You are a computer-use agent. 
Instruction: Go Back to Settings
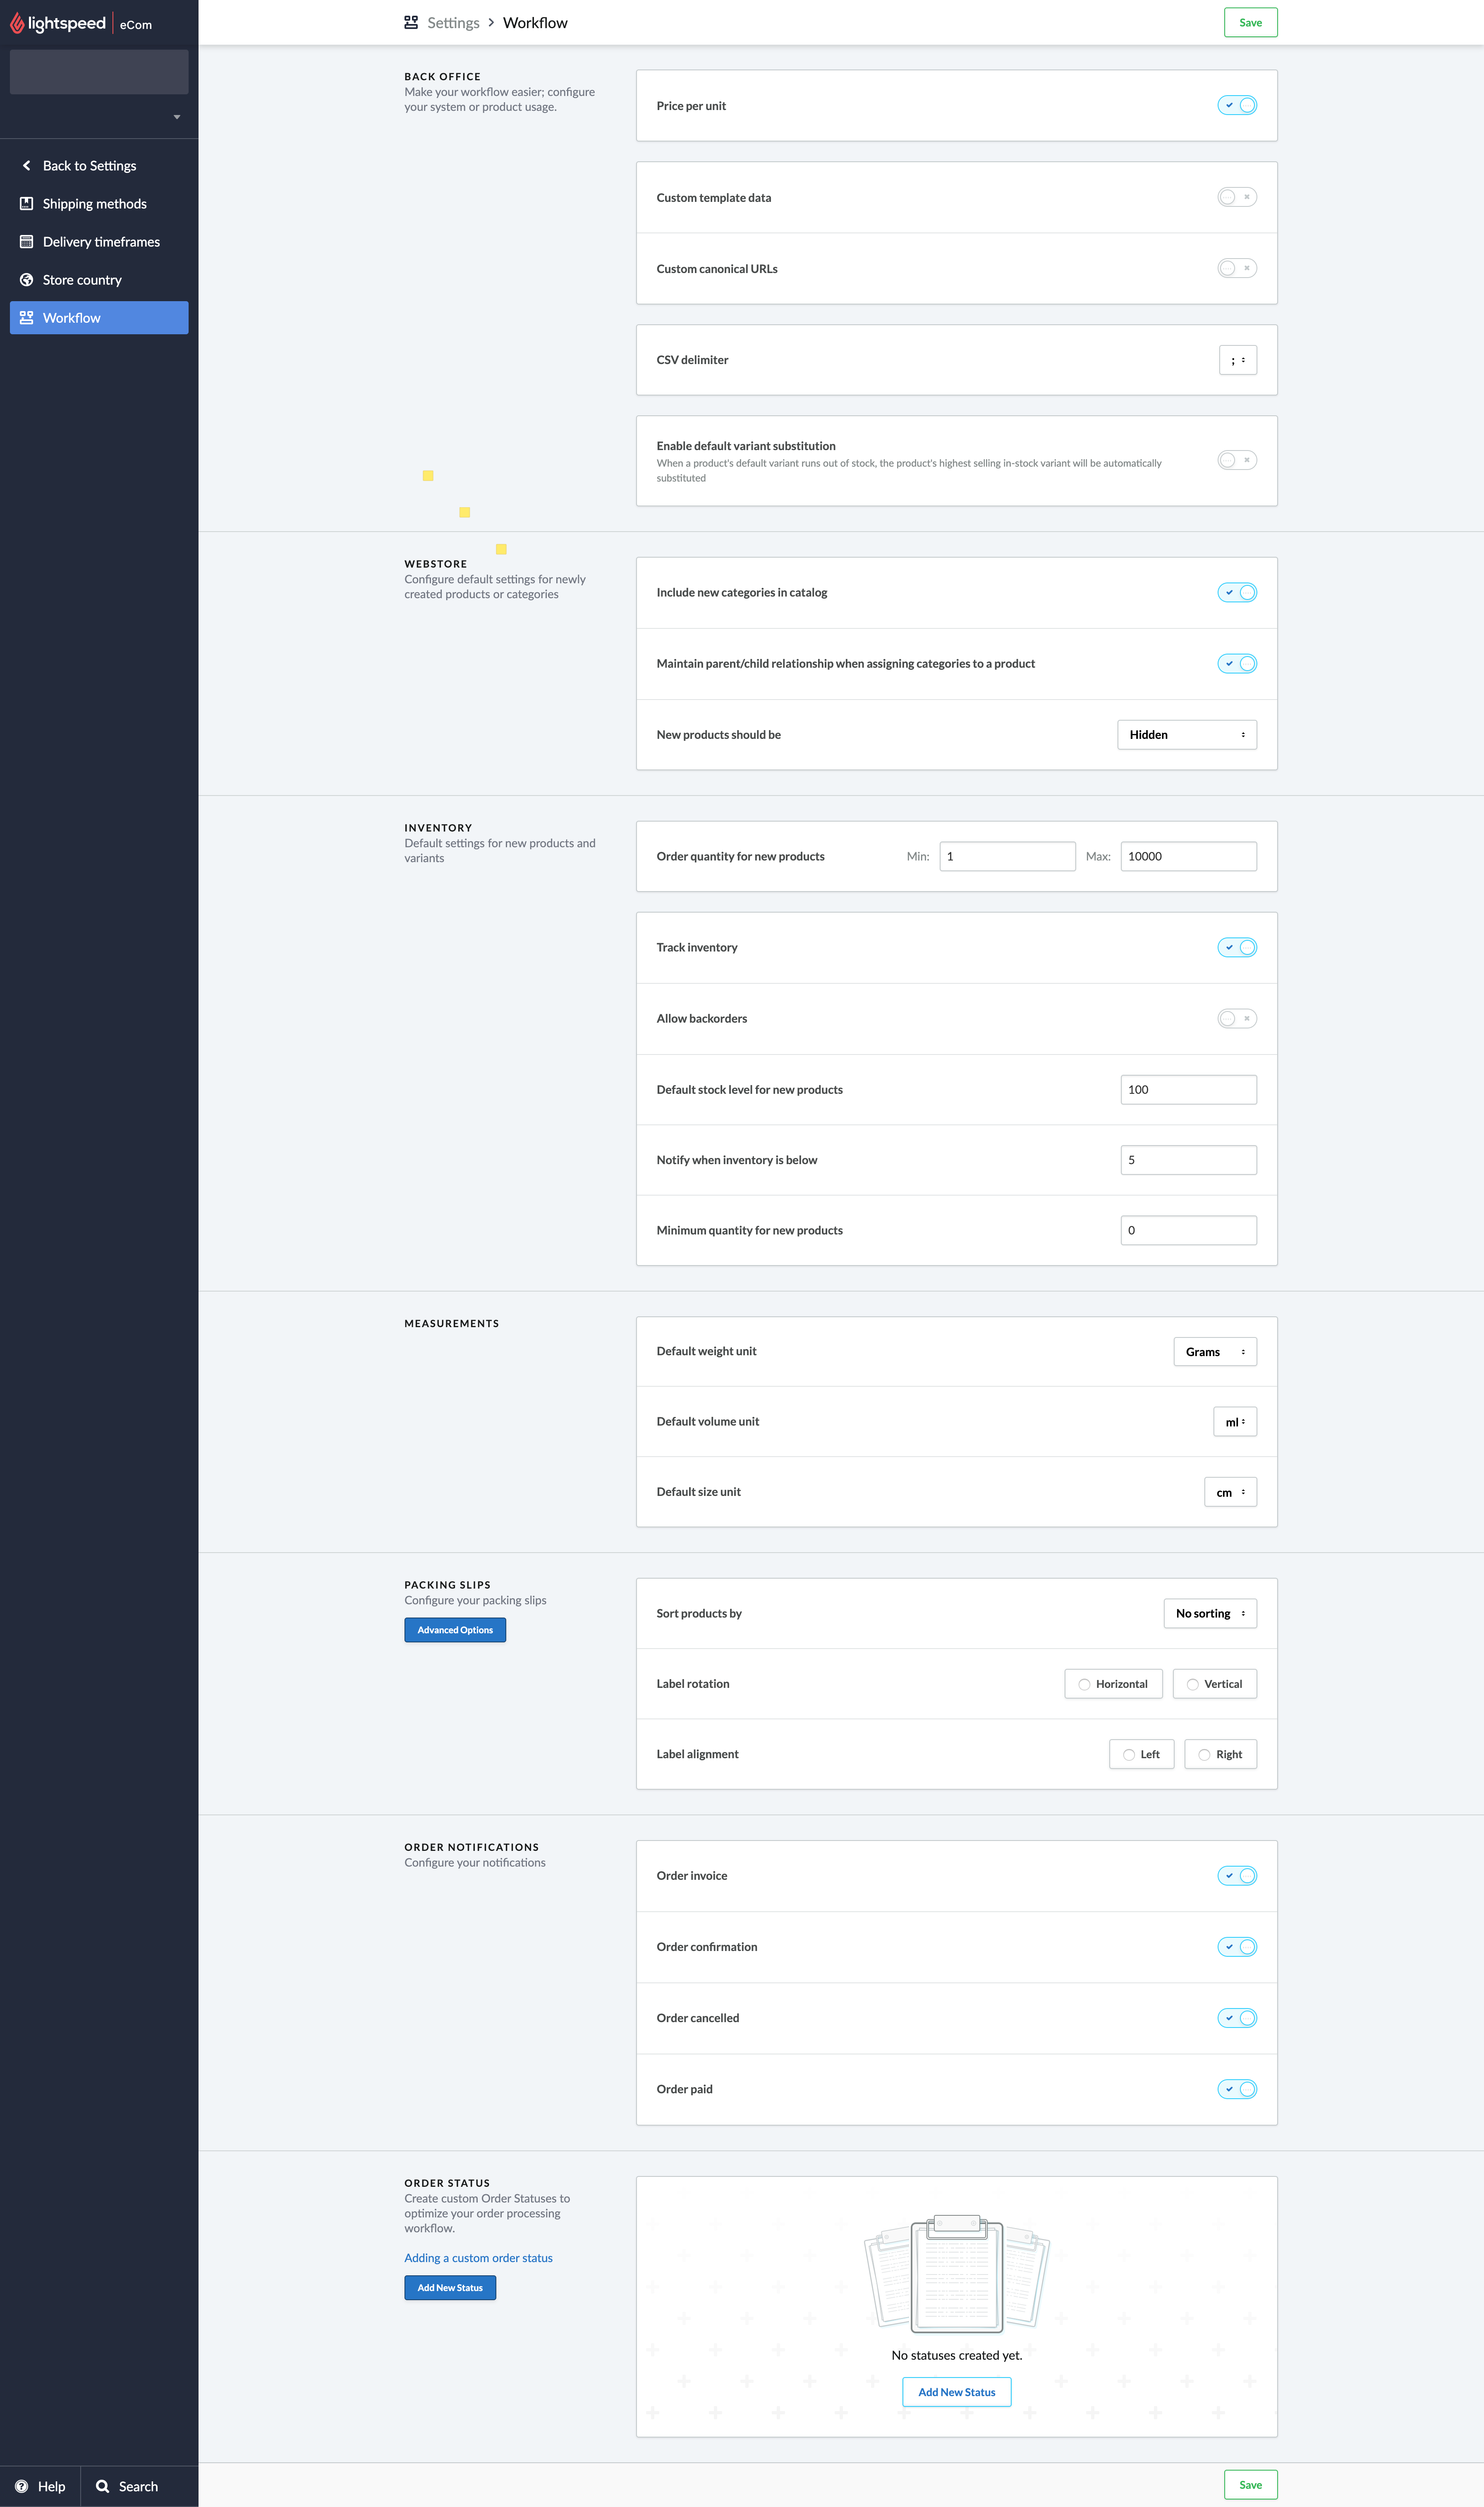click(99, 165)
